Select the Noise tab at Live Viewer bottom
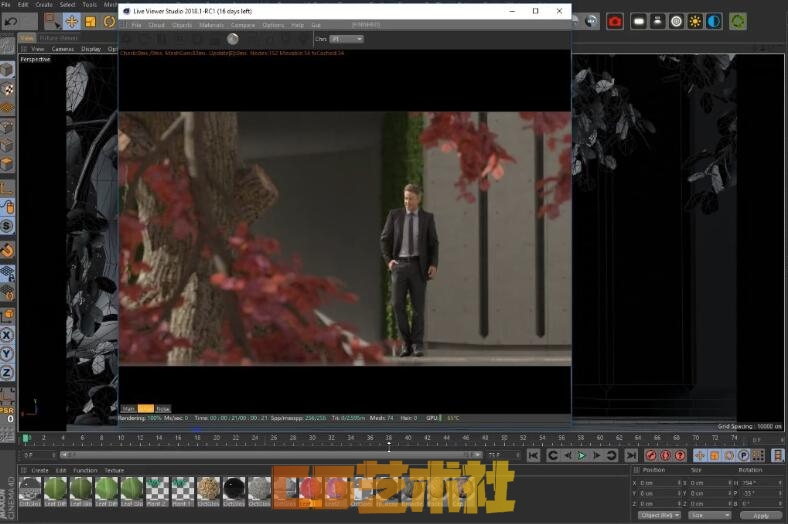 coord(163,409)
